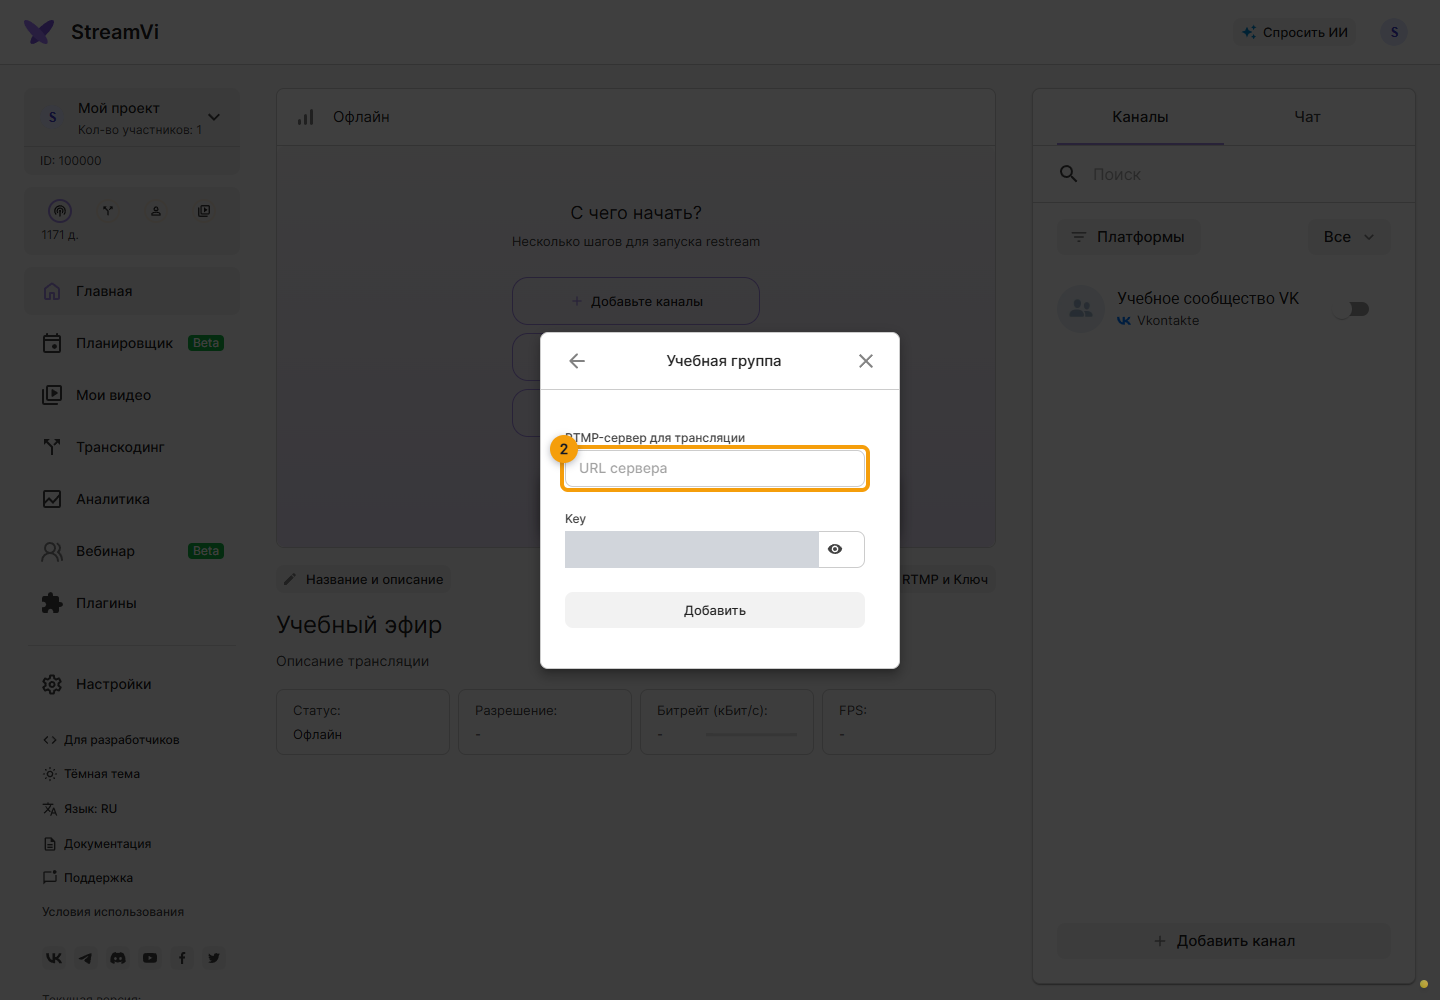The width and height of the screenshot is (1440, 1000).
Task: Open Условия использования link
Action: tap(113, 912)
